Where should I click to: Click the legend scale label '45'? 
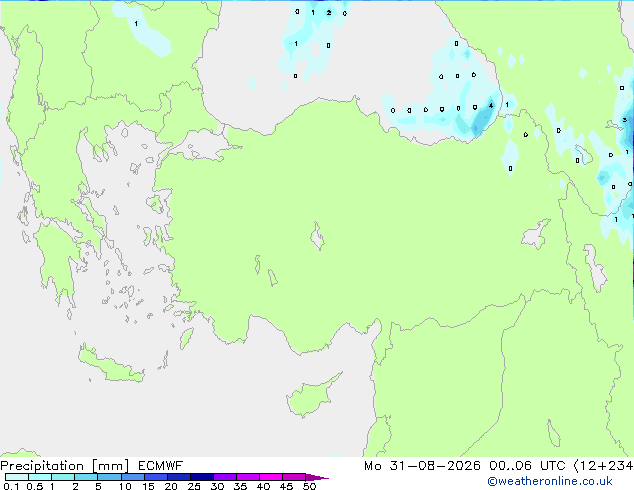click(286, 486)
